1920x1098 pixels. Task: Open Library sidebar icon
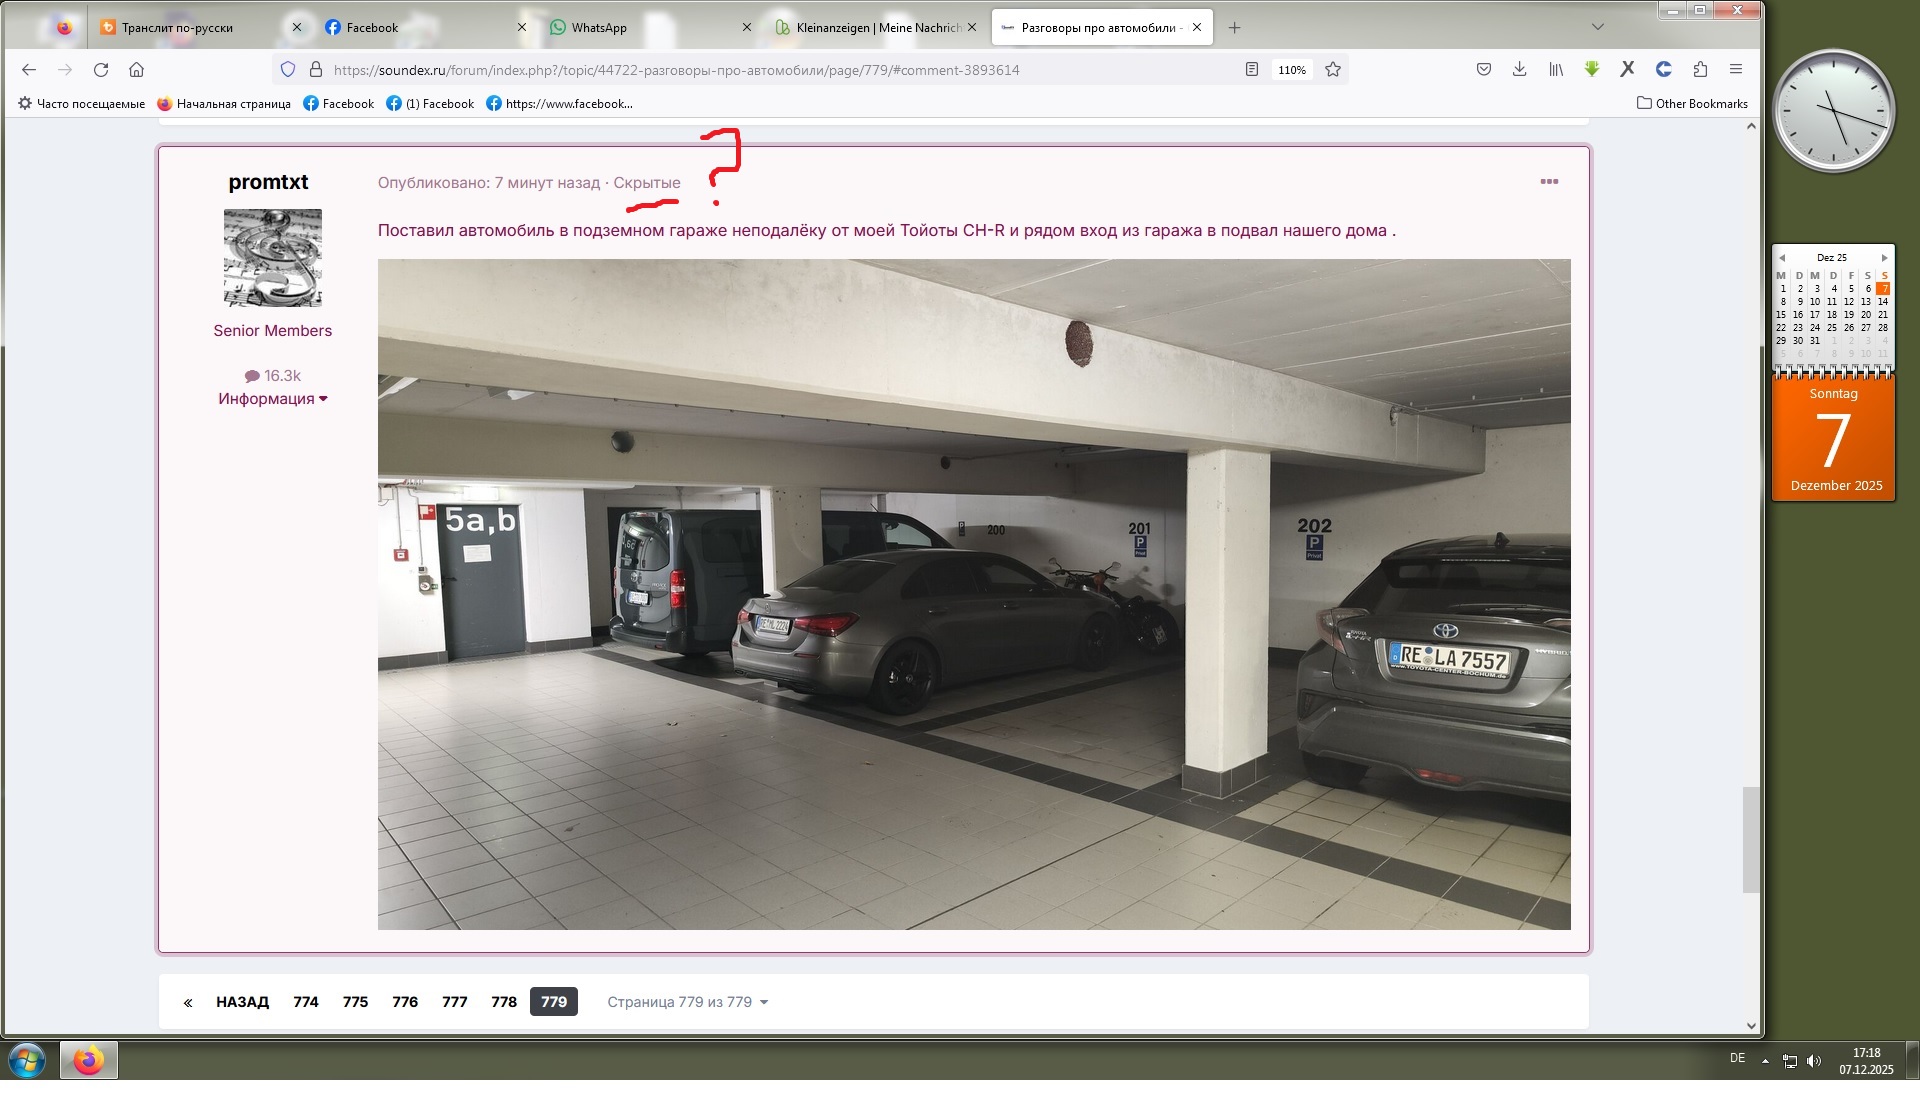[1556, 69]
